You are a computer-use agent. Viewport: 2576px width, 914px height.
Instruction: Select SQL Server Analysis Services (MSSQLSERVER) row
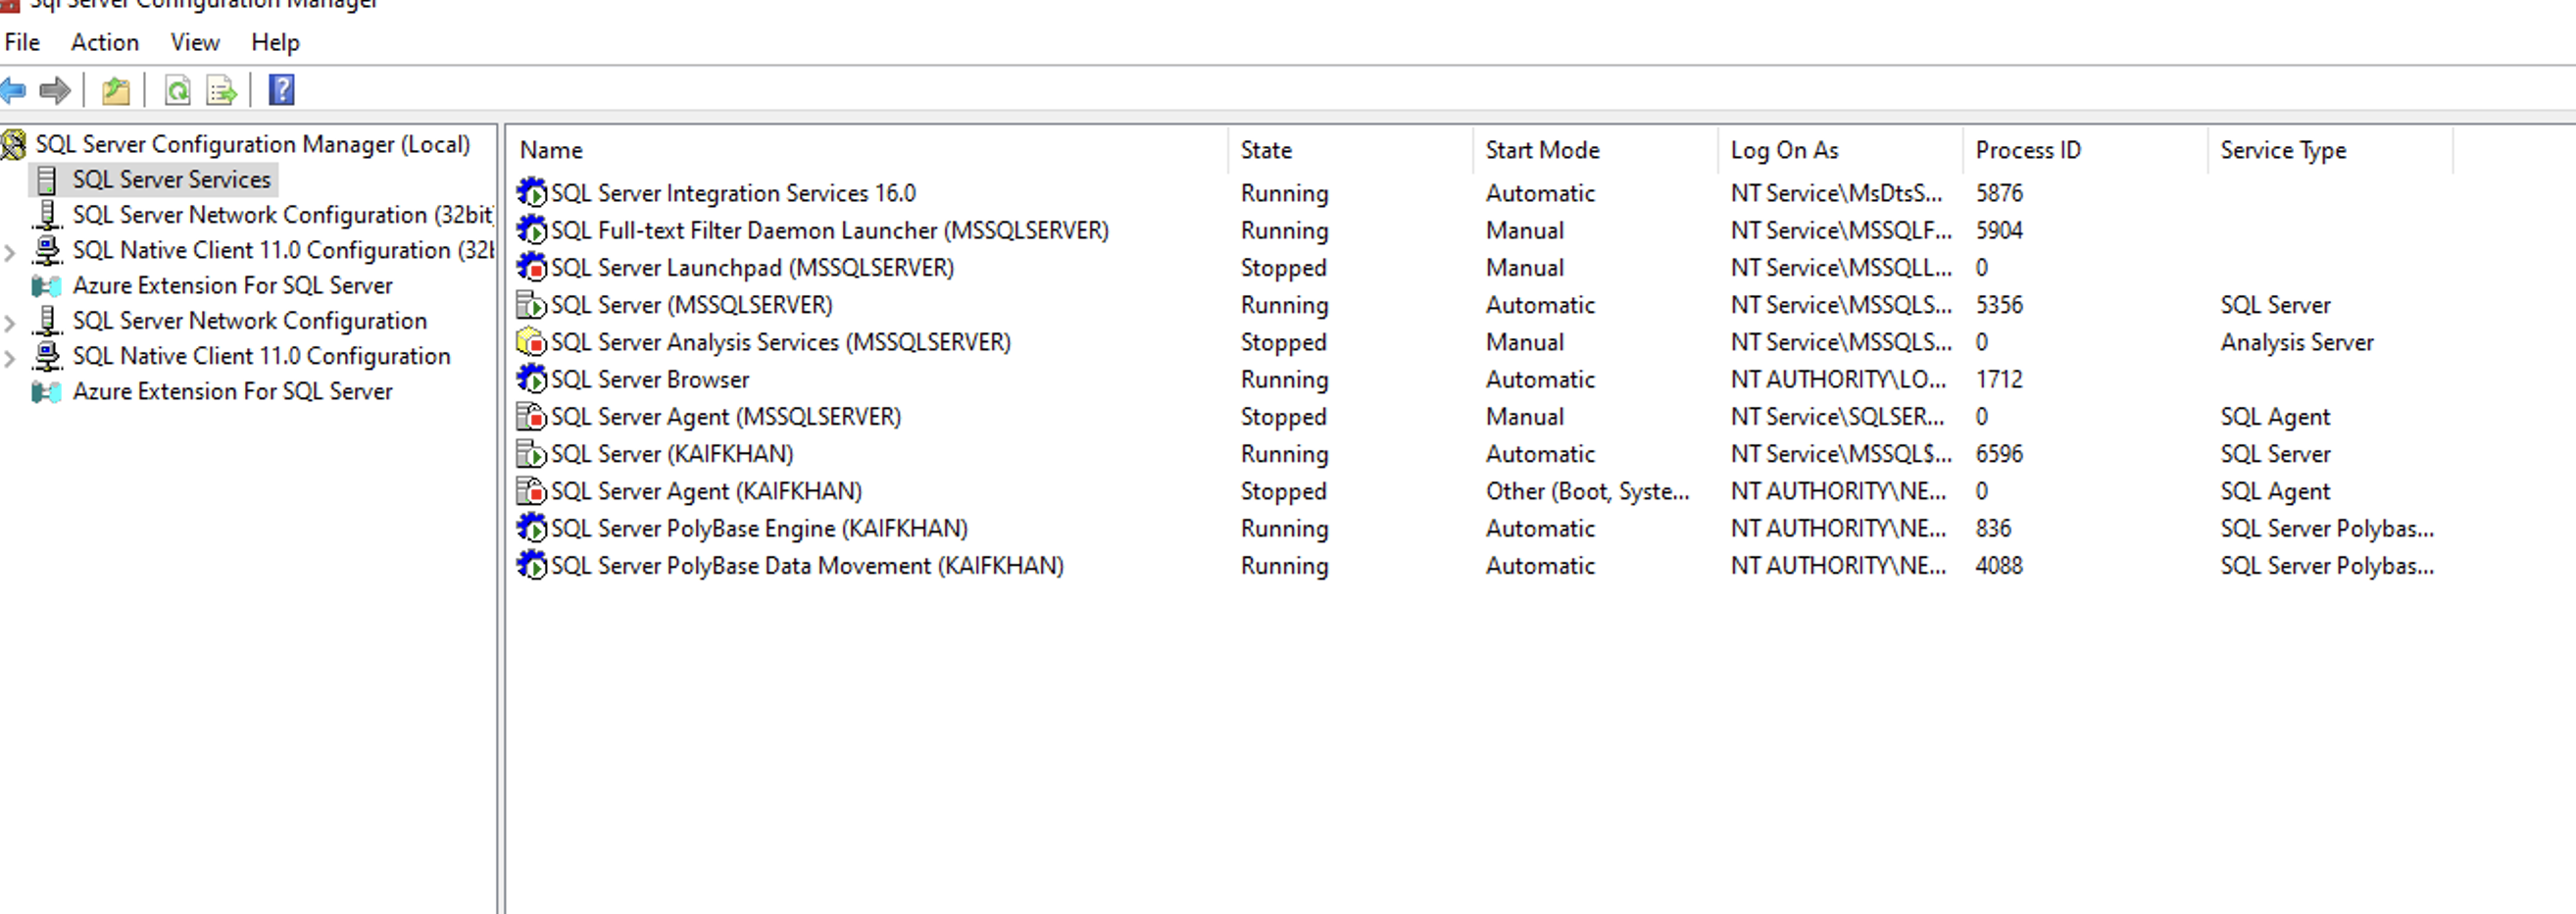[781, 342]
